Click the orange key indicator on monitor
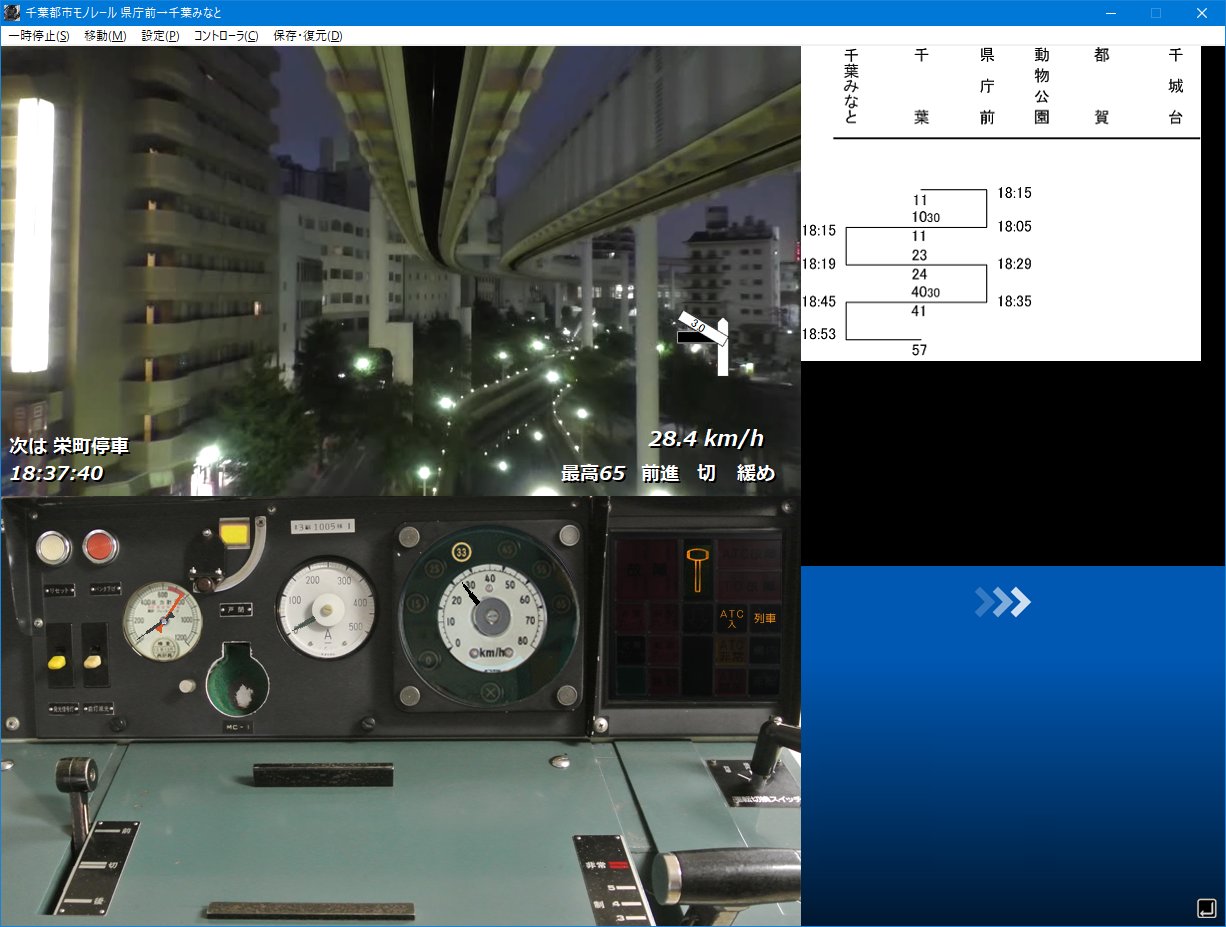Viewport: 1226px width, 927px height. (698, 570)
